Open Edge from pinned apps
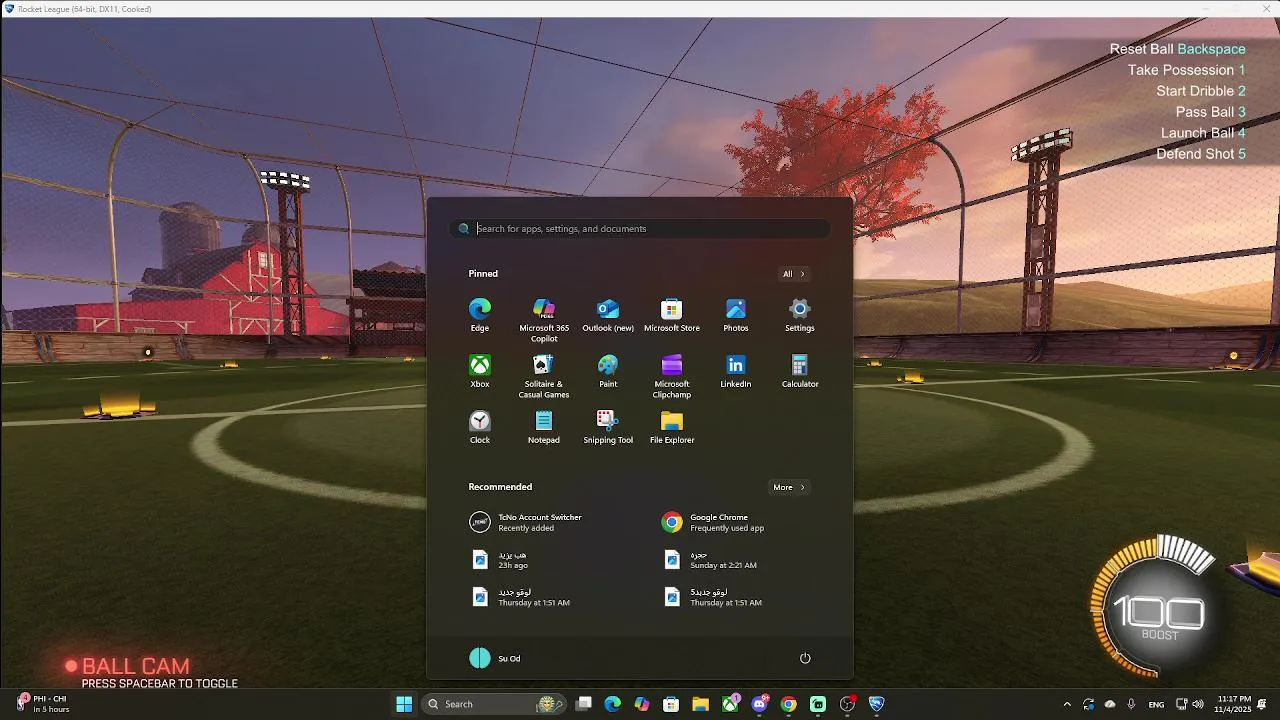This screenshot has height=720, width=1280. tap(480, 315)
